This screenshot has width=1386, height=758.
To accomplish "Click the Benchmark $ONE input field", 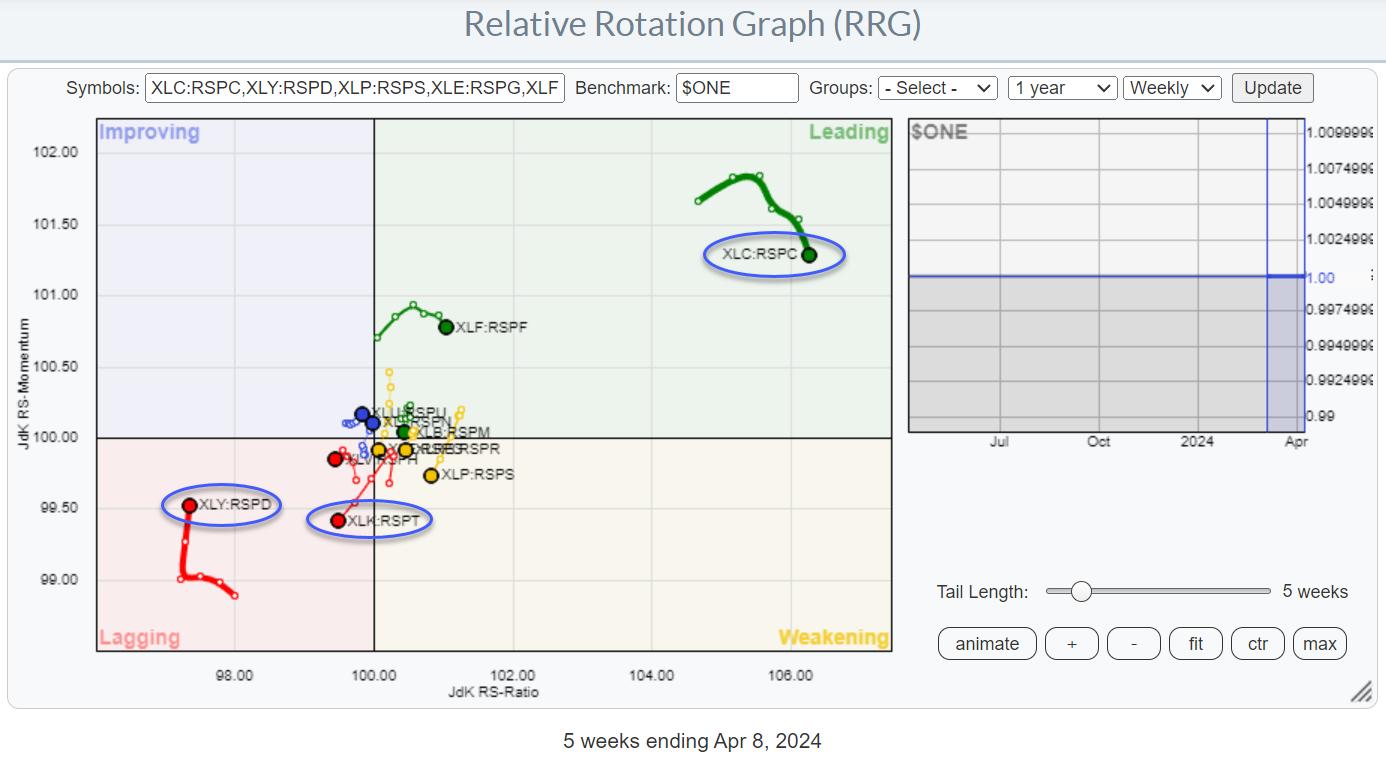I will click(737, 88).
